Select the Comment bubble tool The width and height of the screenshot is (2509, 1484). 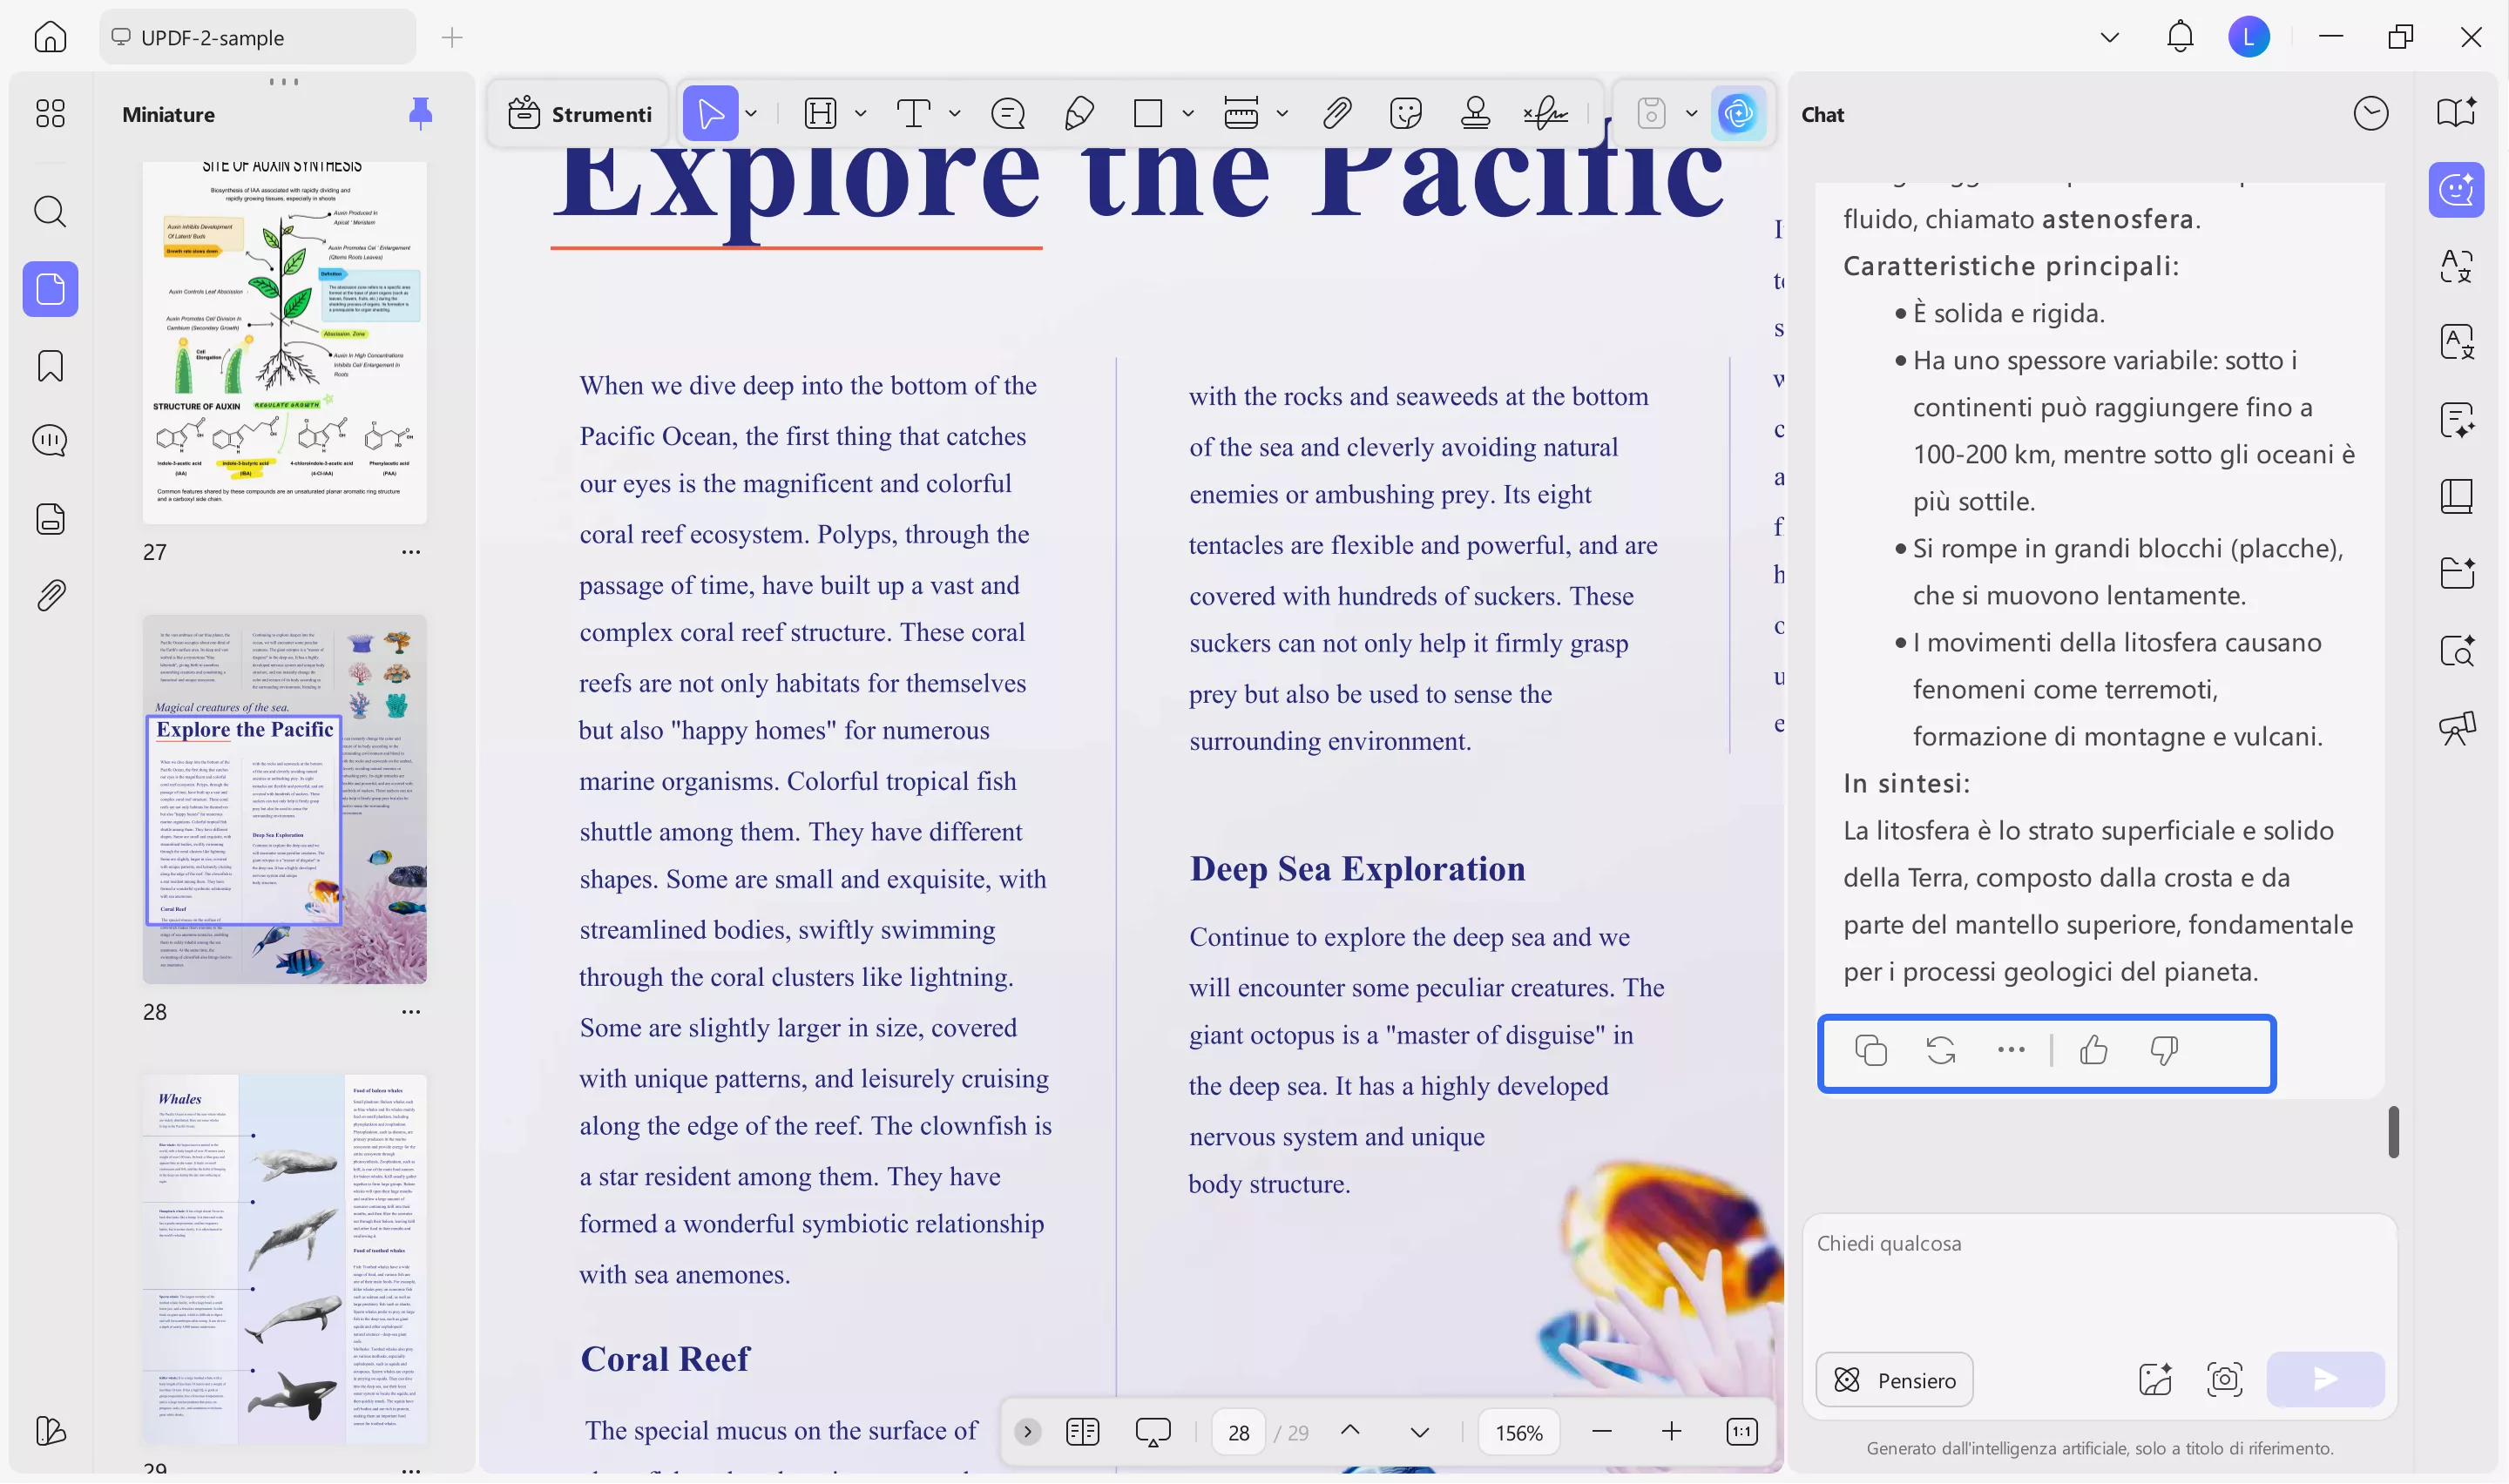1008,113
